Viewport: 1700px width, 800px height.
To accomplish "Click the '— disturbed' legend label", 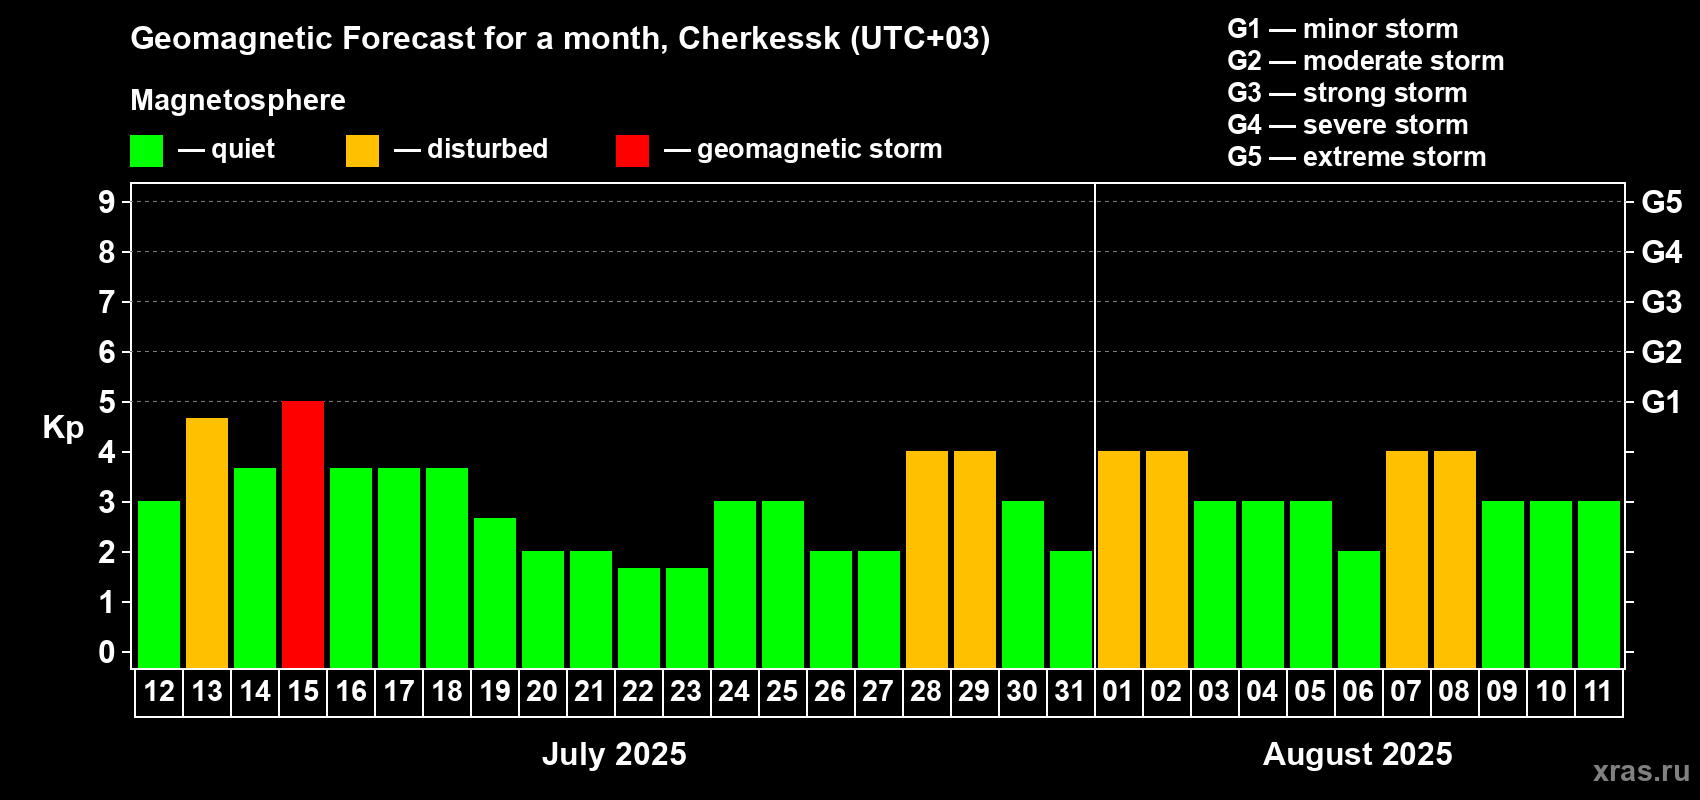I will (471, 149).
